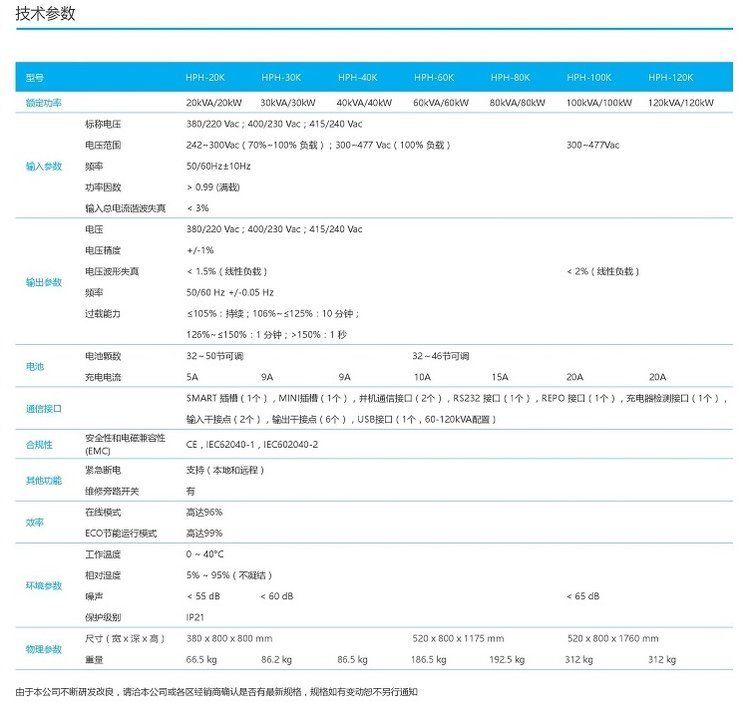Click the 20kVA/20kW value

click(214, 103)
